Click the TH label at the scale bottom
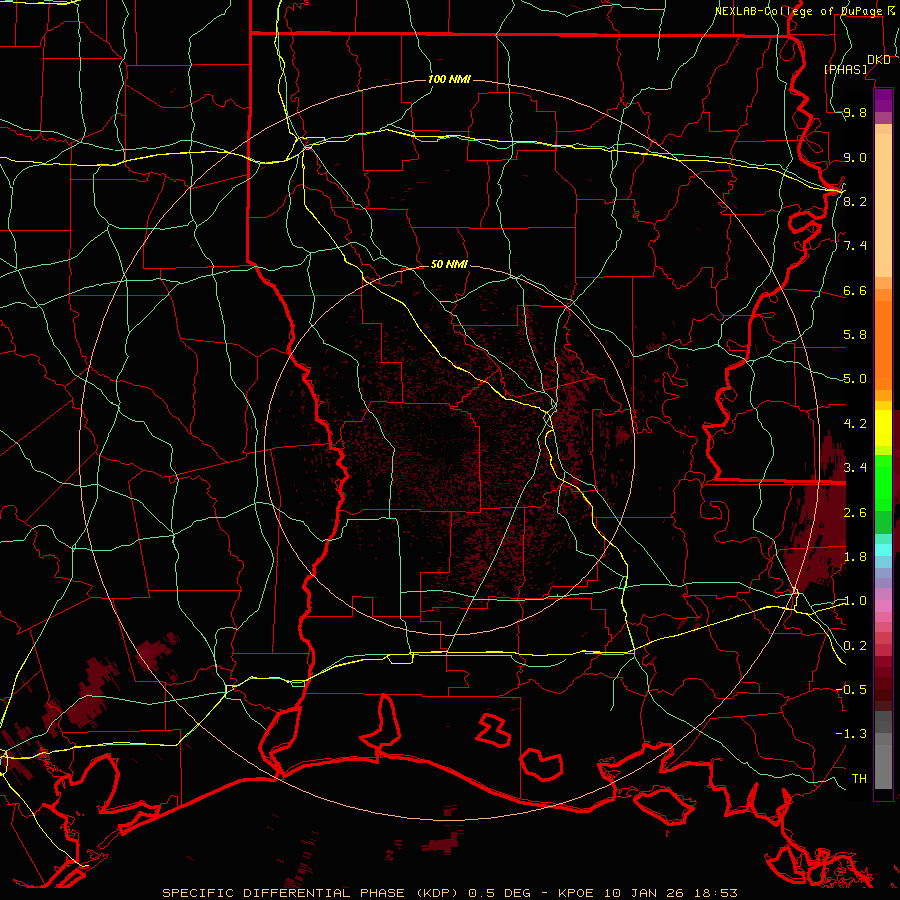 [x=859, y=778]
